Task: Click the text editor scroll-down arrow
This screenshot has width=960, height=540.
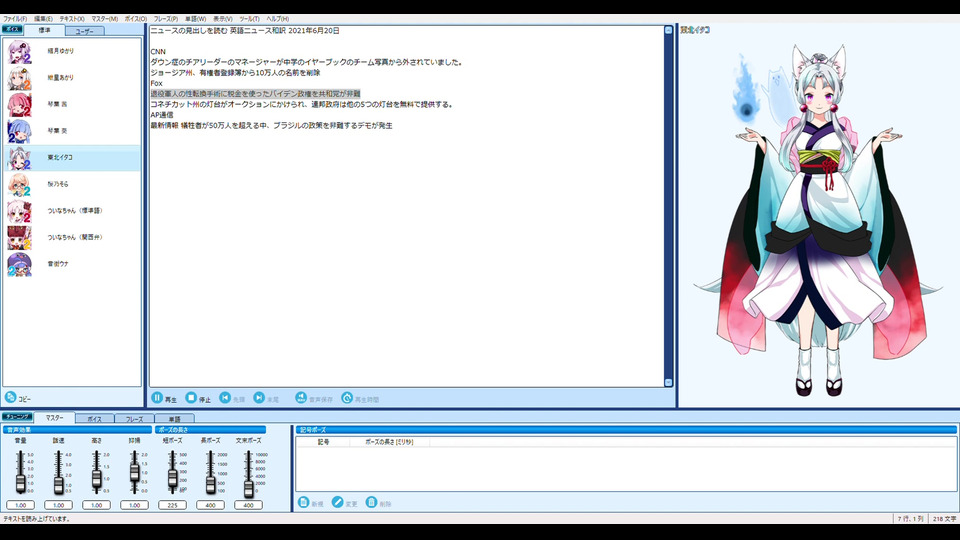Action: [668, 383]
